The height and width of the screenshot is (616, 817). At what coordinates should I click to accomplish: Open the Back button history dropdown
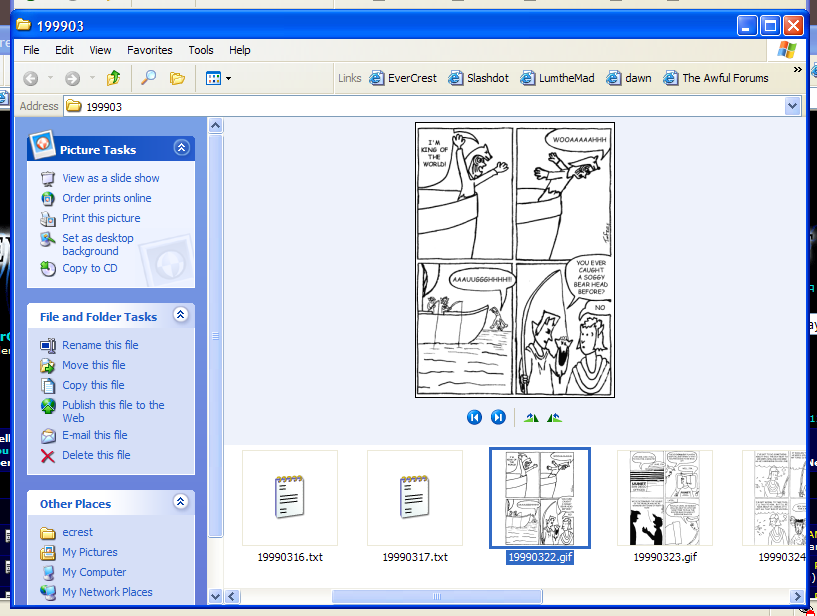coord(51,78)
